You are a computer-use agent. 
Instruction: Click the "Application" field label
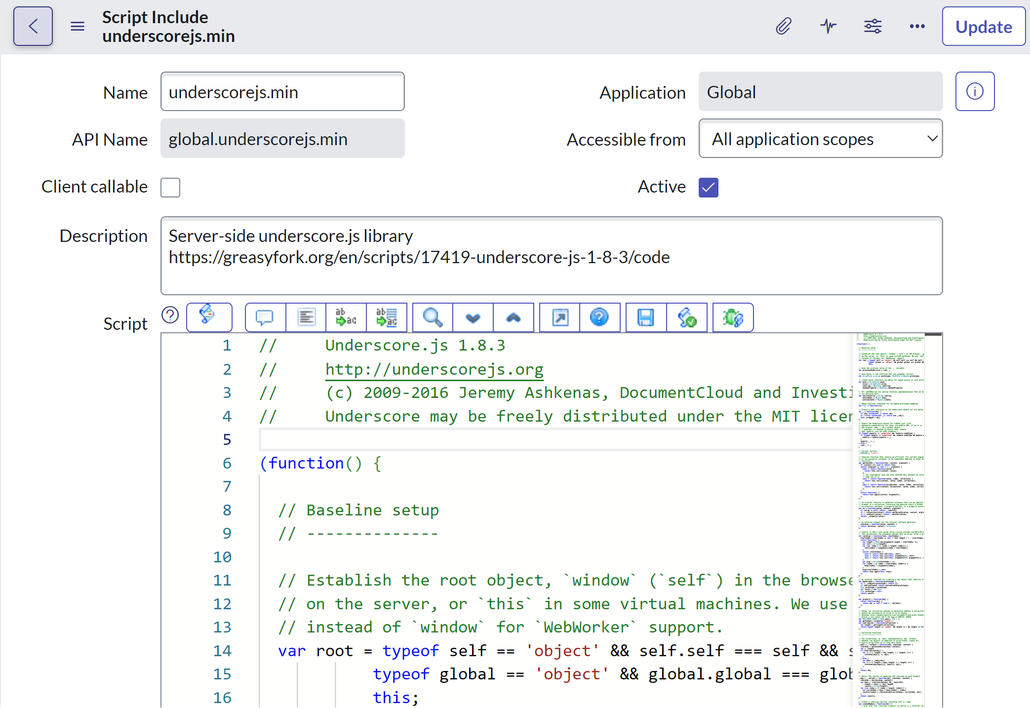tap(642, 93)
